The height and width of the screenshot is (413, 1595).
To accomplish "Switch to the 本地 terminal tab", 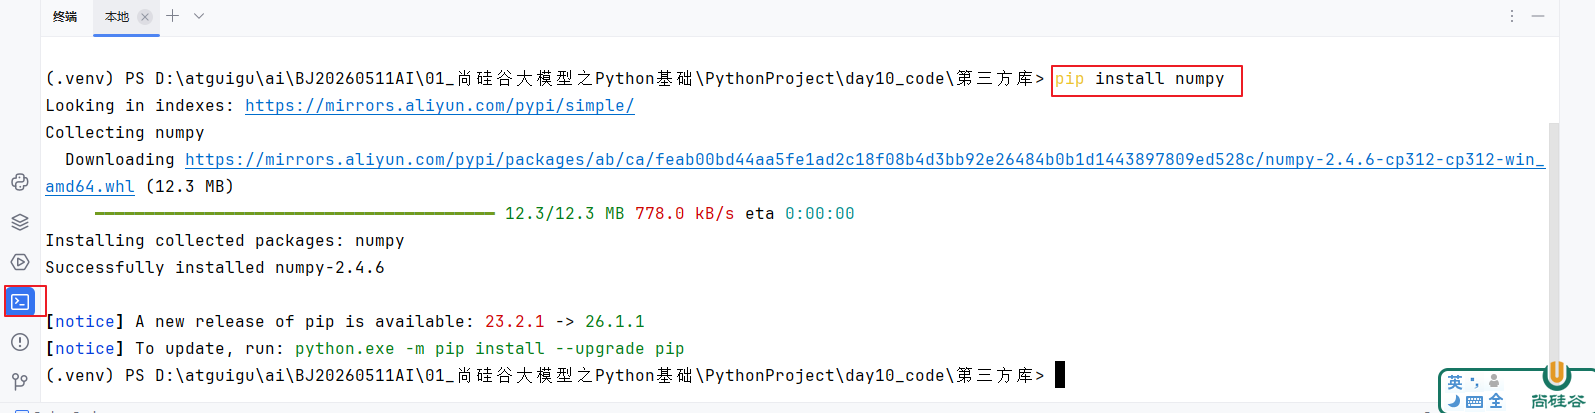I will (117, 17).
